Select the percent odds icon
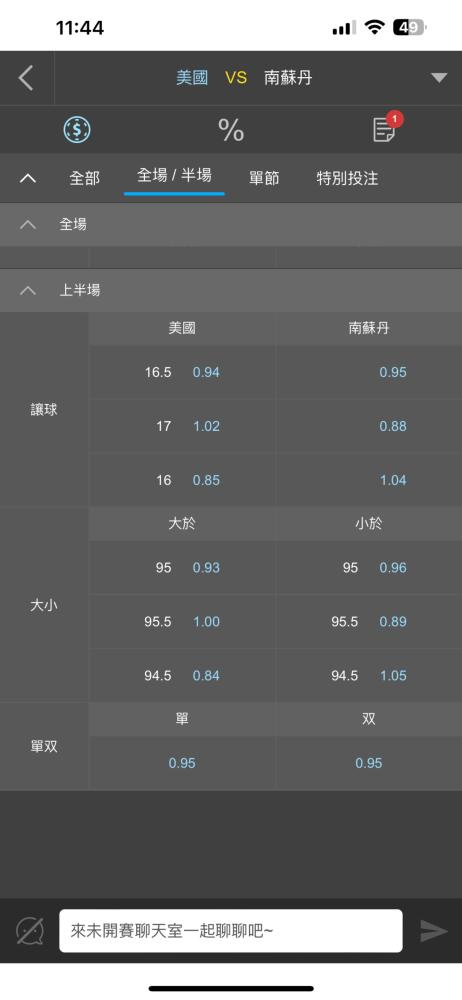This screenshot has width=462, height=1000. point(231,129)
